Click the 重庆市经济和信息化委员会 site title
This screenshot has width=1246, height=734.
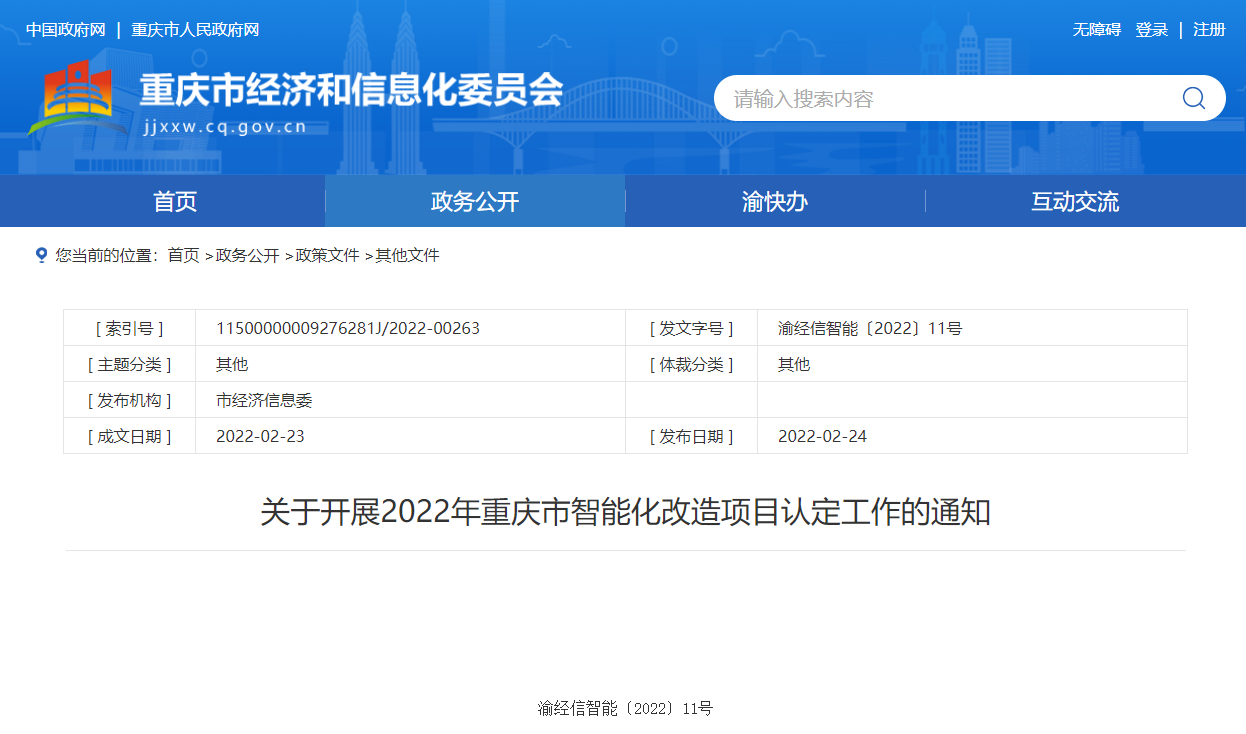pos(350,90)
